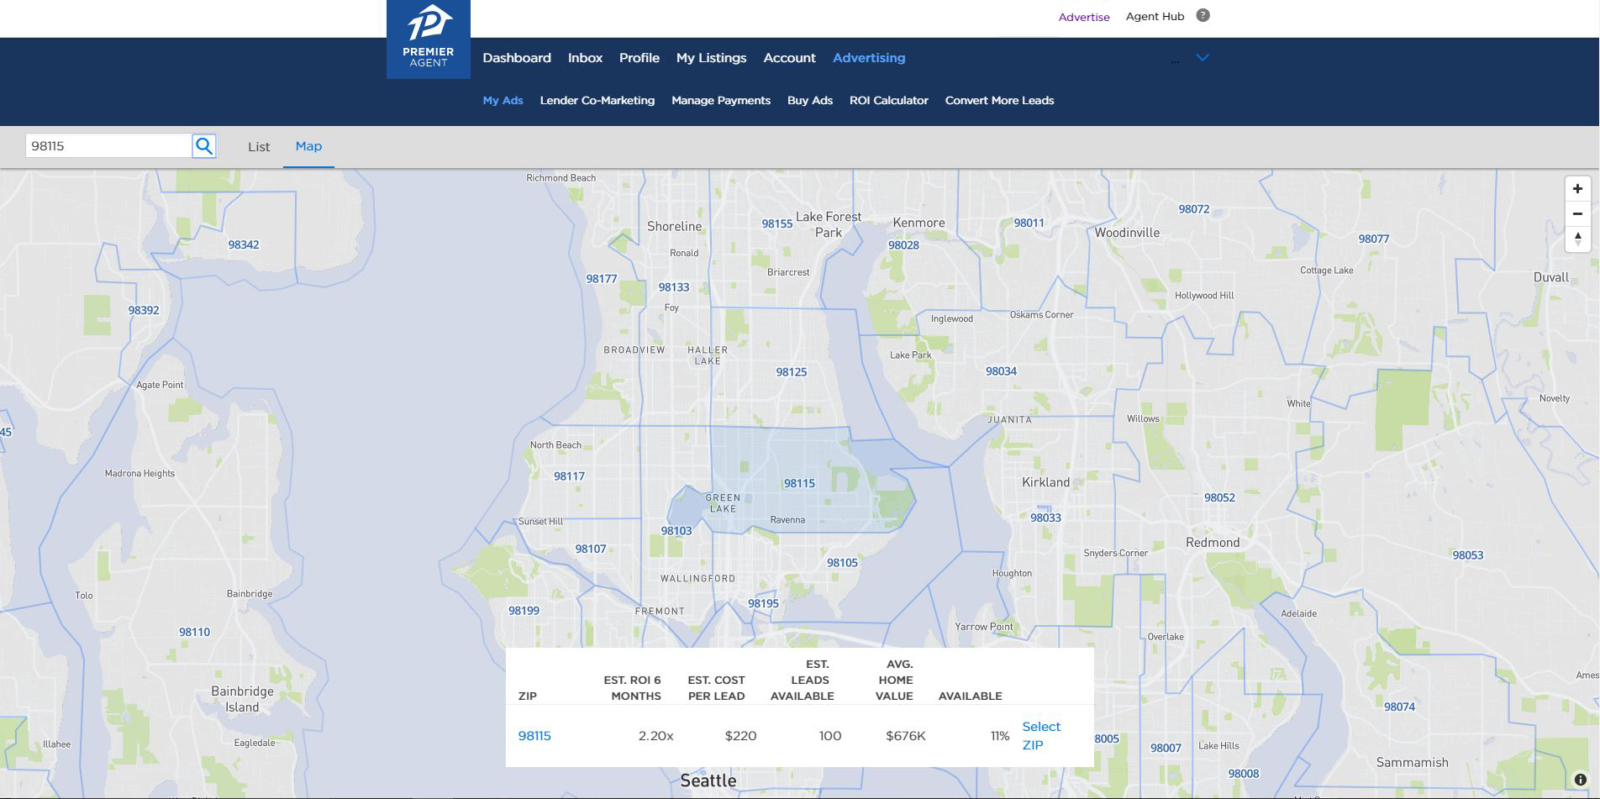Select ZIP 98115 on the map

click(799, 483)
